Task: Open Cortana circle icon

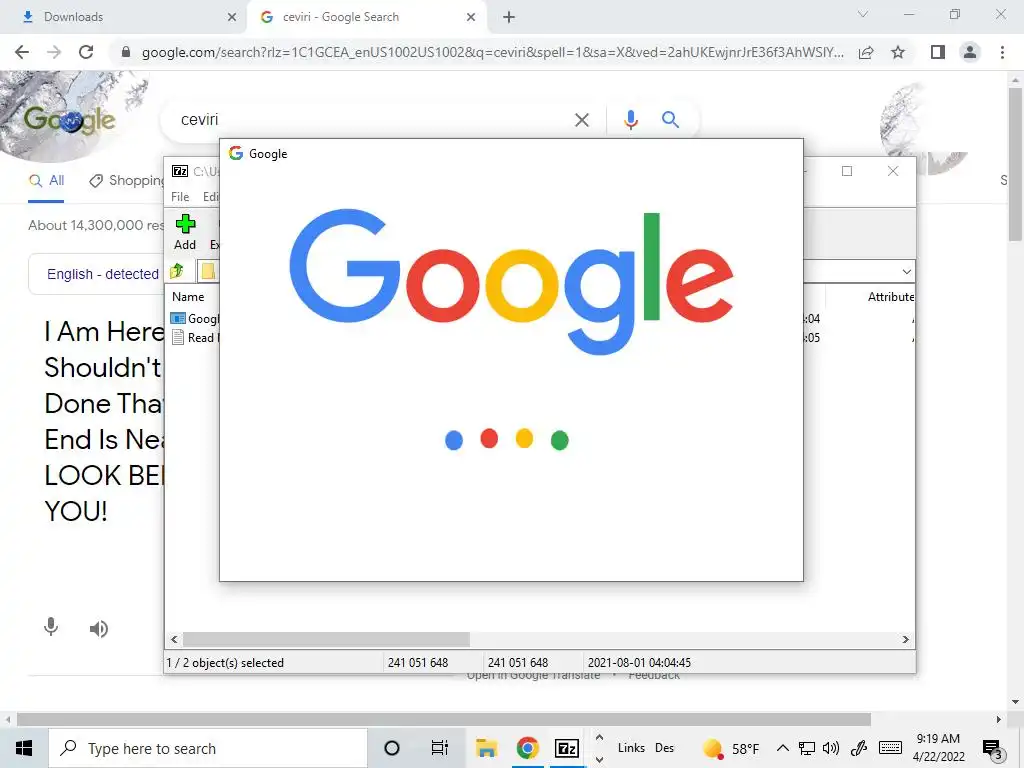Action: click(x=392, y=748)
